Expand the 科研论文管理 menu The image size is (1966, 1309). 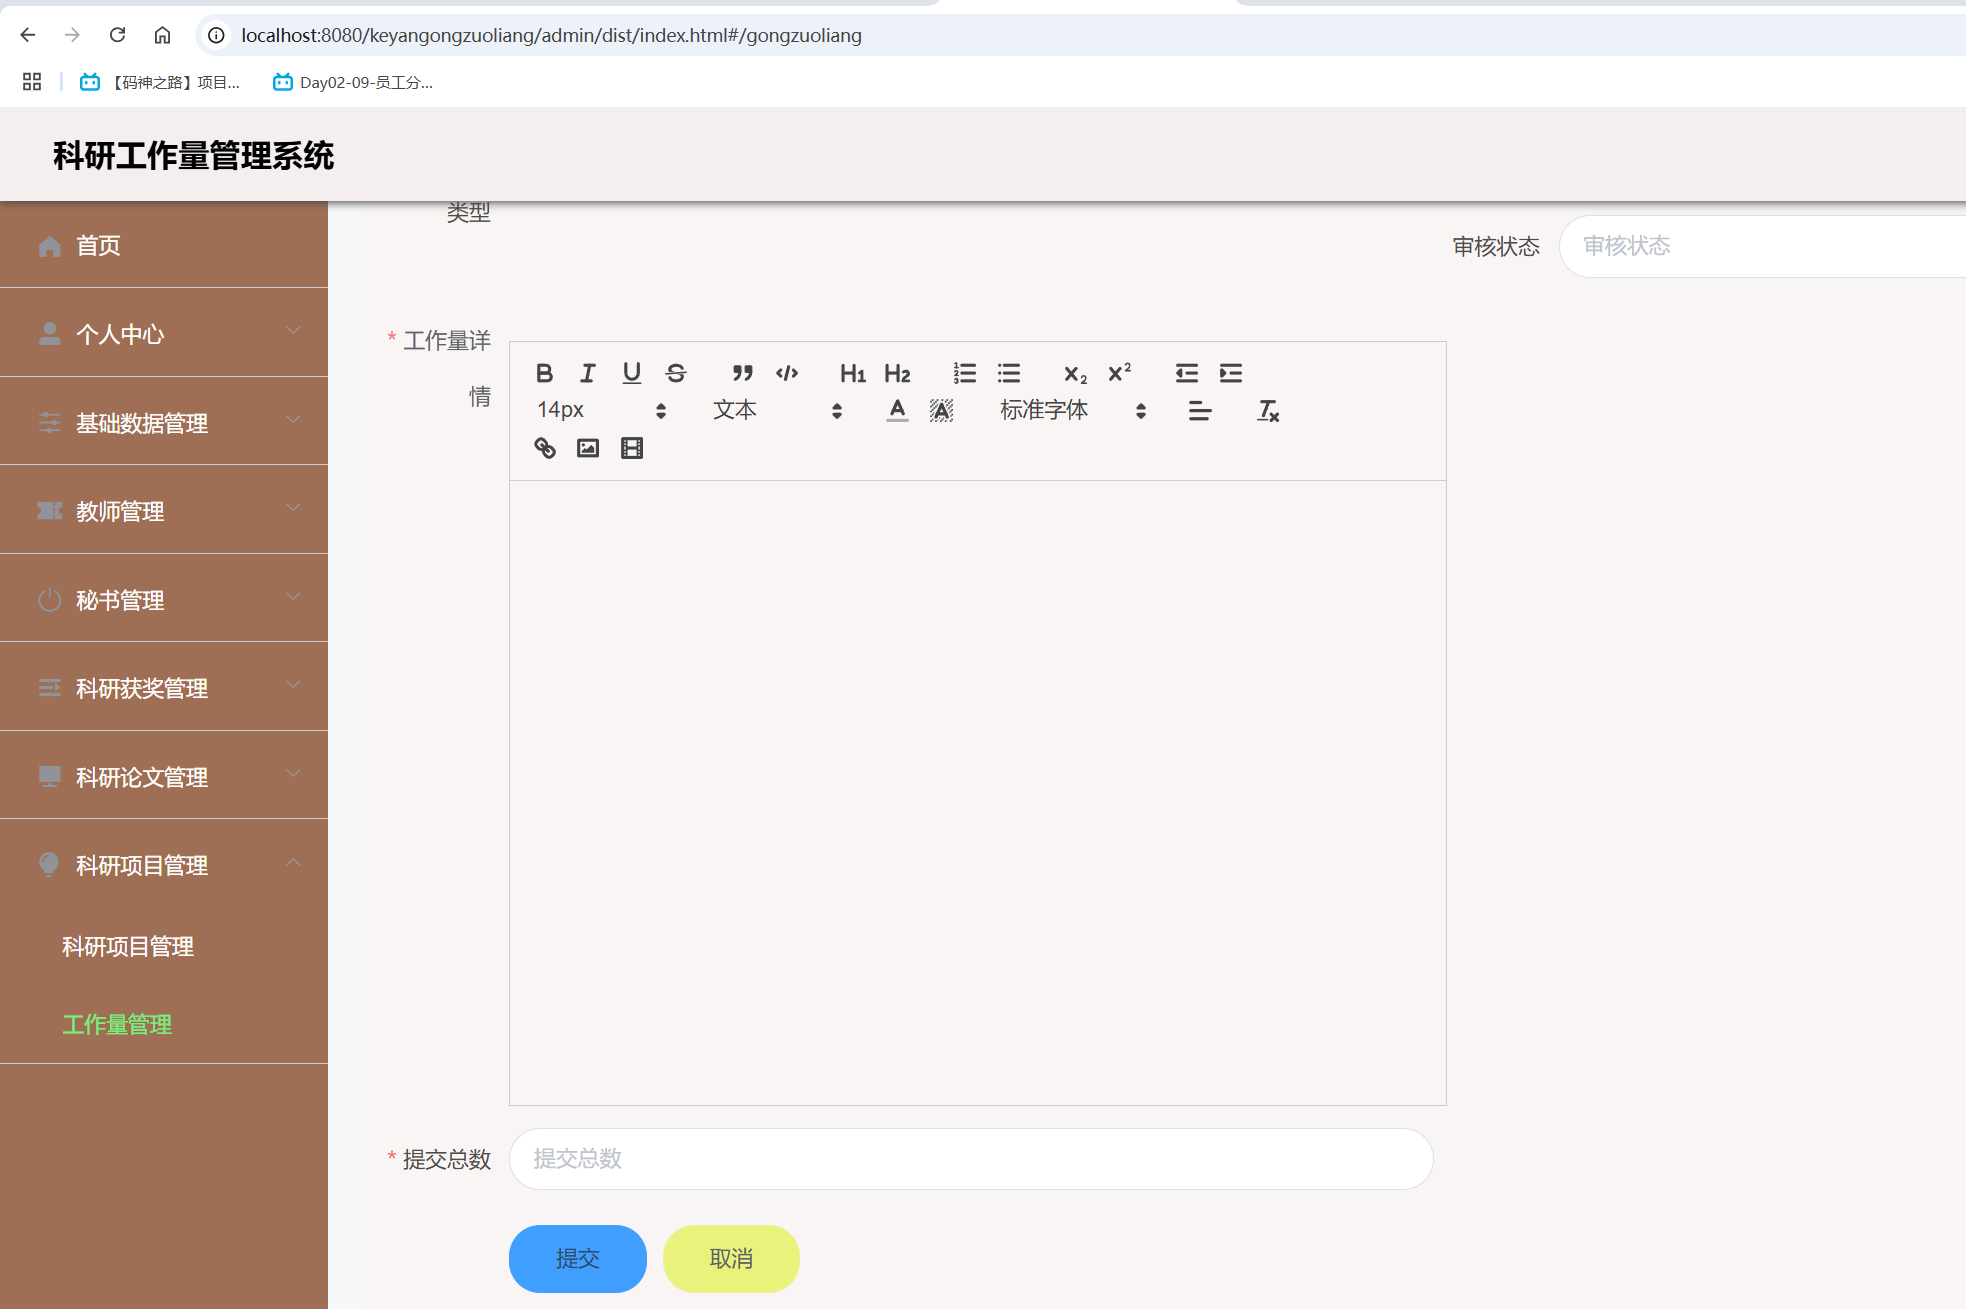pyautogui.click(x=164, y=776)
